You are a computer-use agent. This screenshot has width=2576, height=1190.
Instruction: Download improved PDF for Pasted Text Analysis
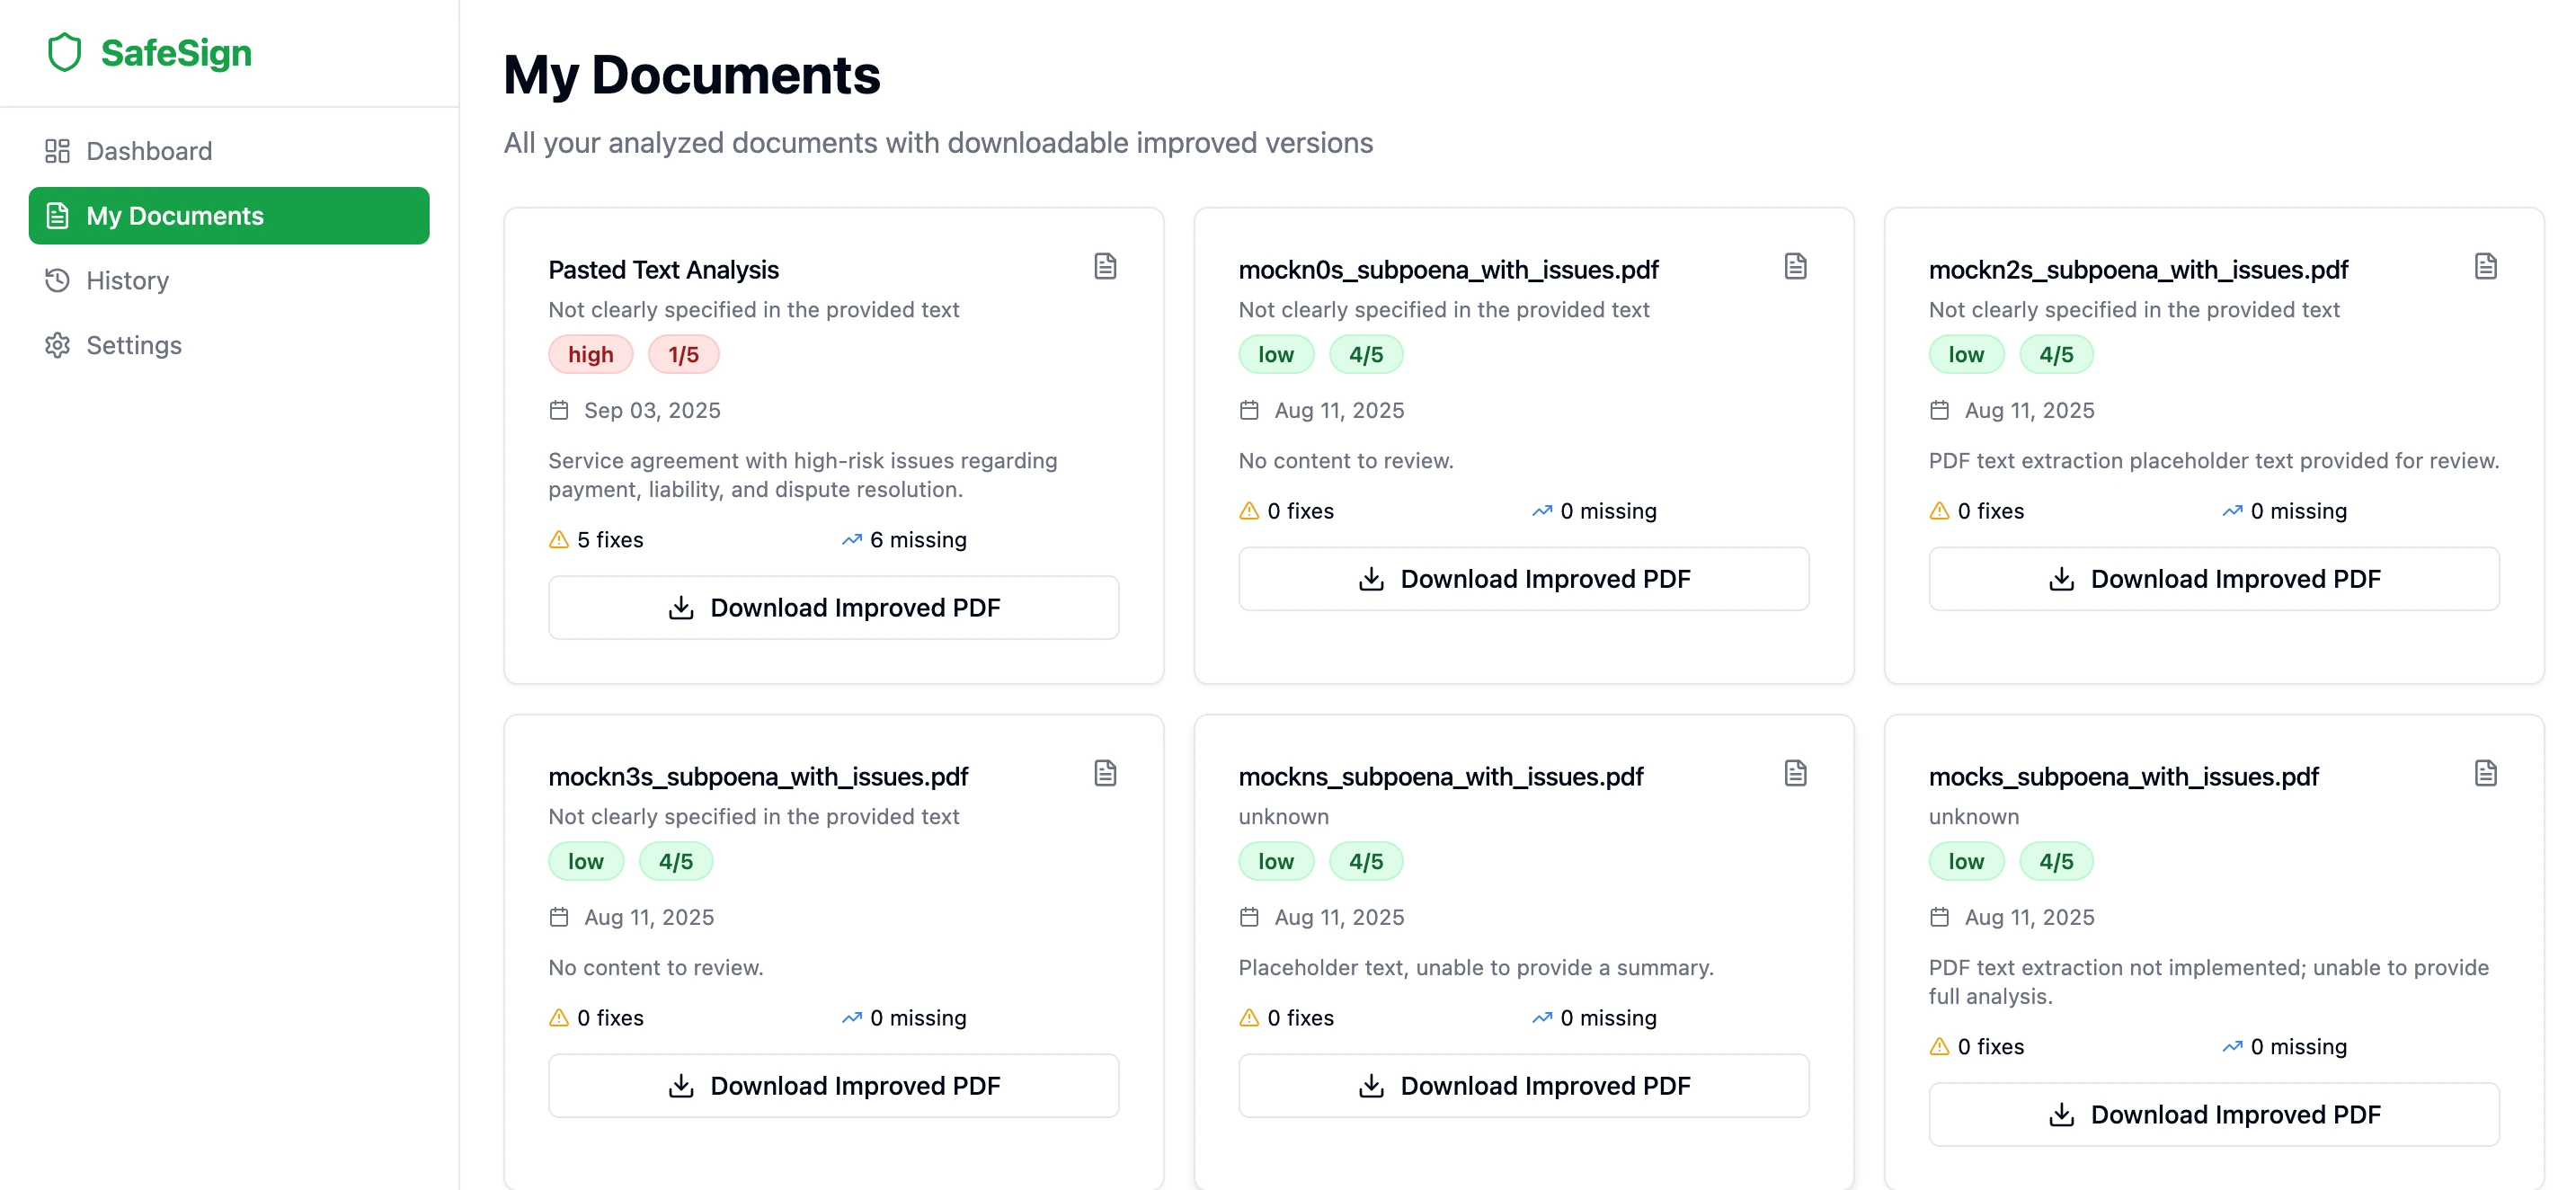coord(833,608)
